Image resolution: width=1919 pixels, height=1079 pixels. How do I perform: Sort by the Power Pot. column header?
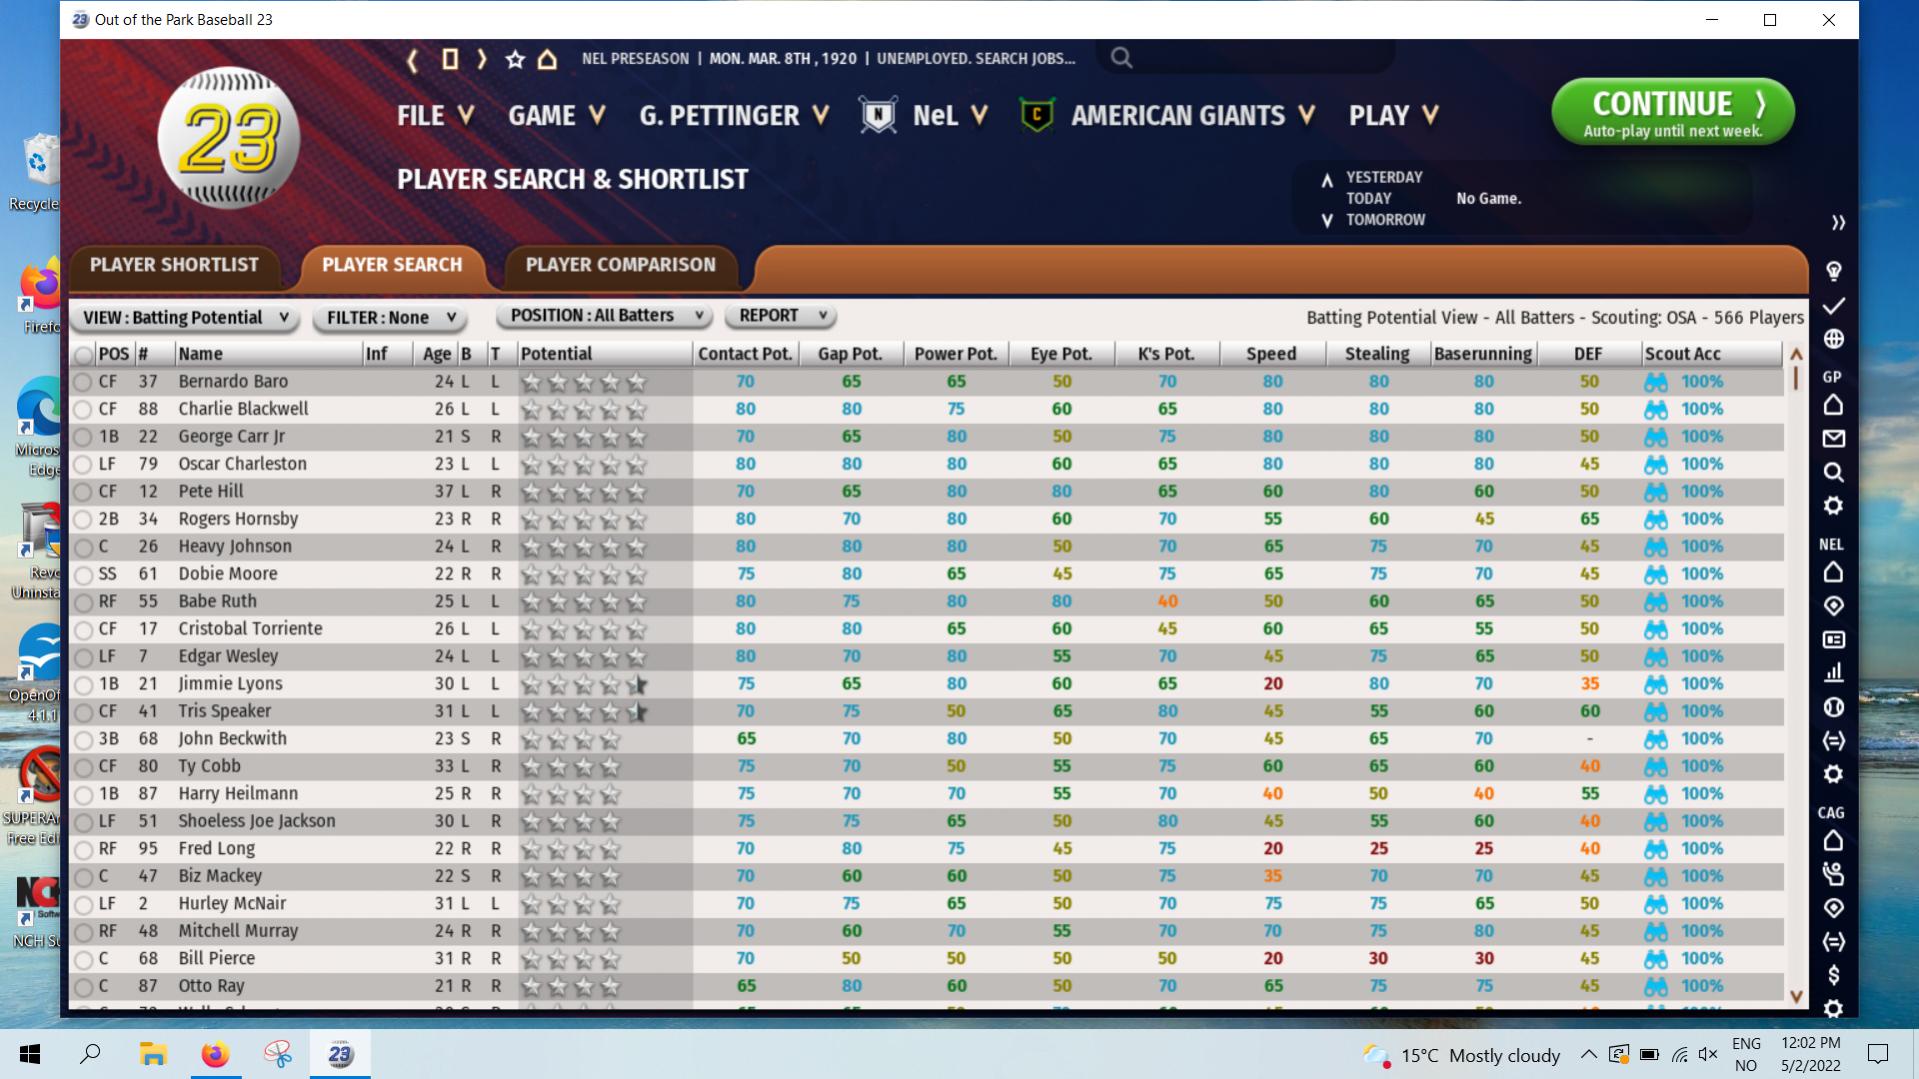pos(956,354)
